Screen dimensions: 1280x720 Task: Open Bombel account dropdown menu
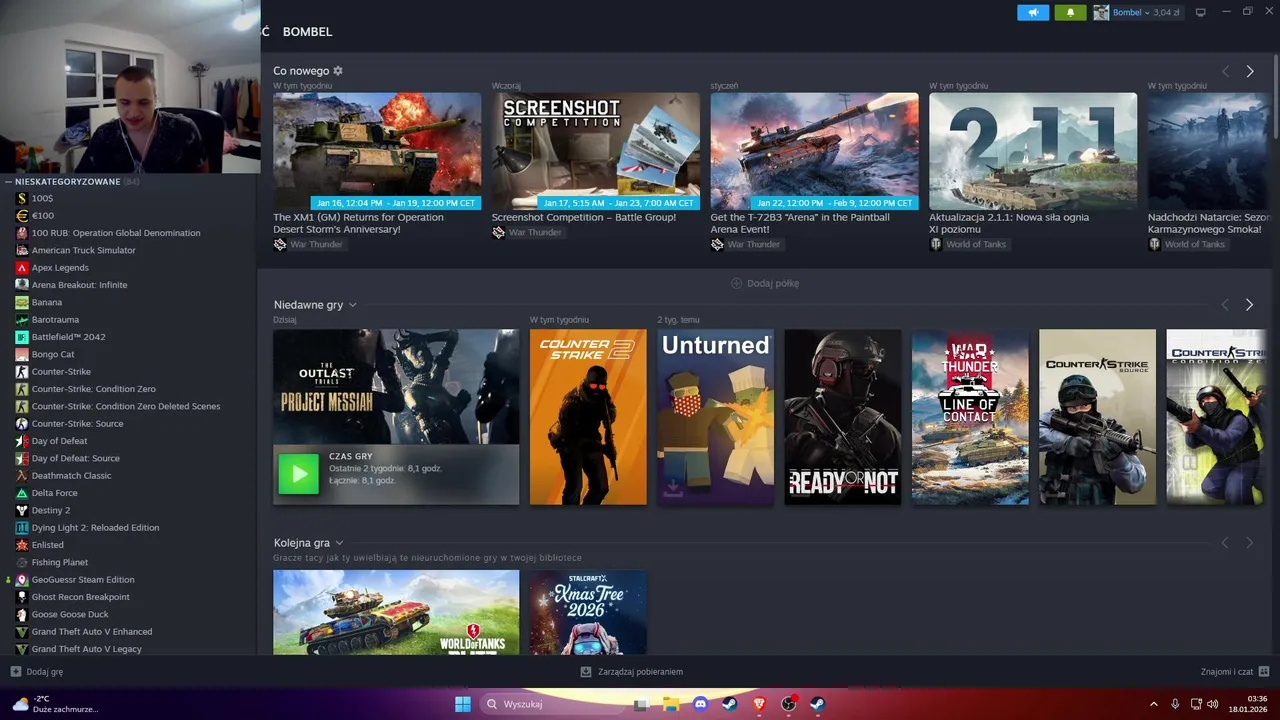[1130, 12]
